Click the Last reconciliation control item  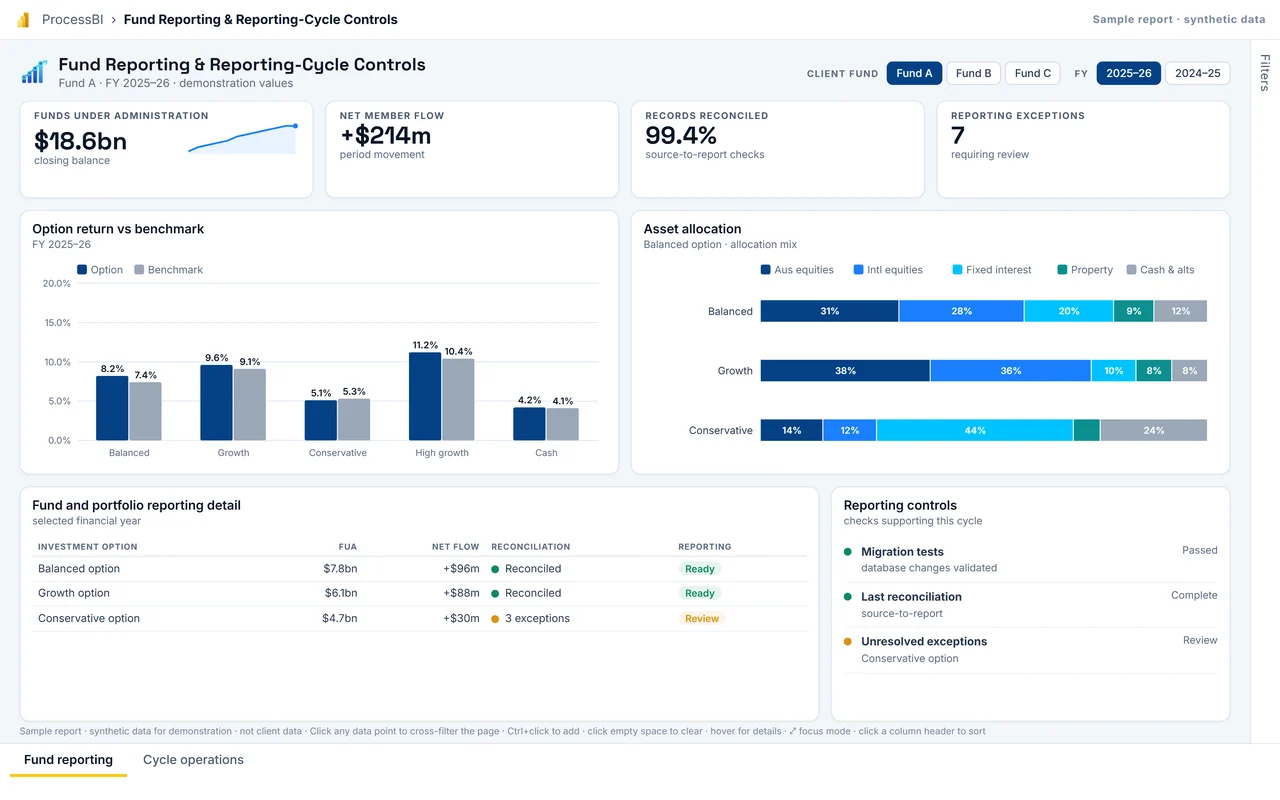(1030, 604)
